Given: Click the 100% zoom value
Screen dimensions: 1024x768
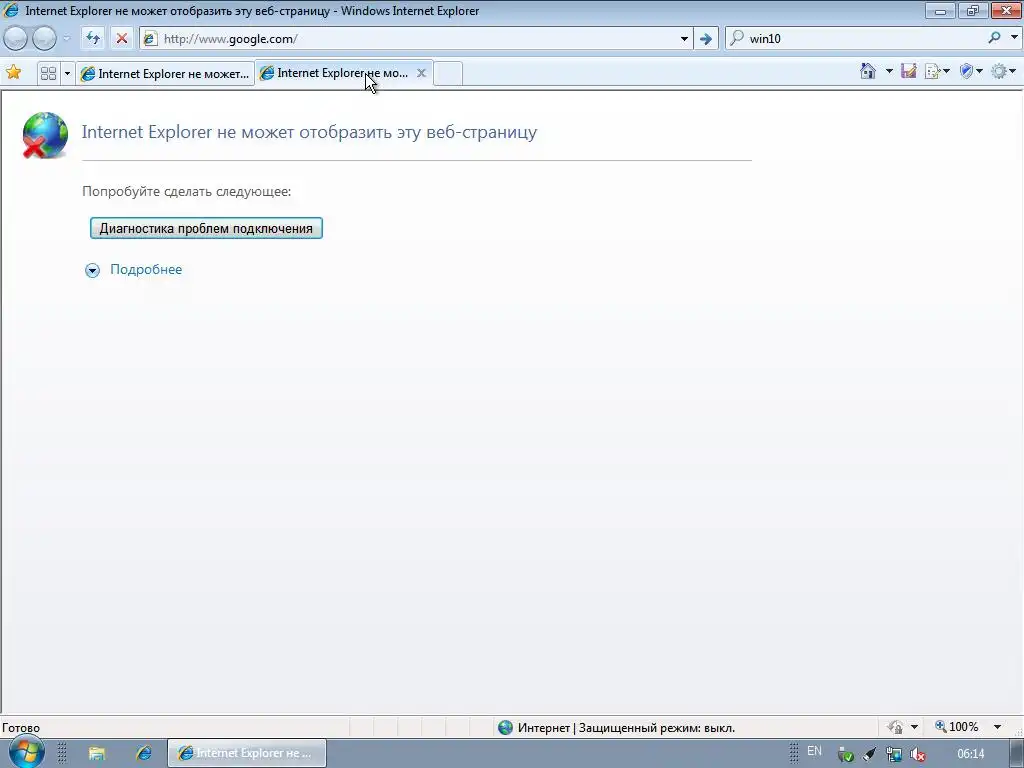Looking at the screenshot, I should point(964,727).
